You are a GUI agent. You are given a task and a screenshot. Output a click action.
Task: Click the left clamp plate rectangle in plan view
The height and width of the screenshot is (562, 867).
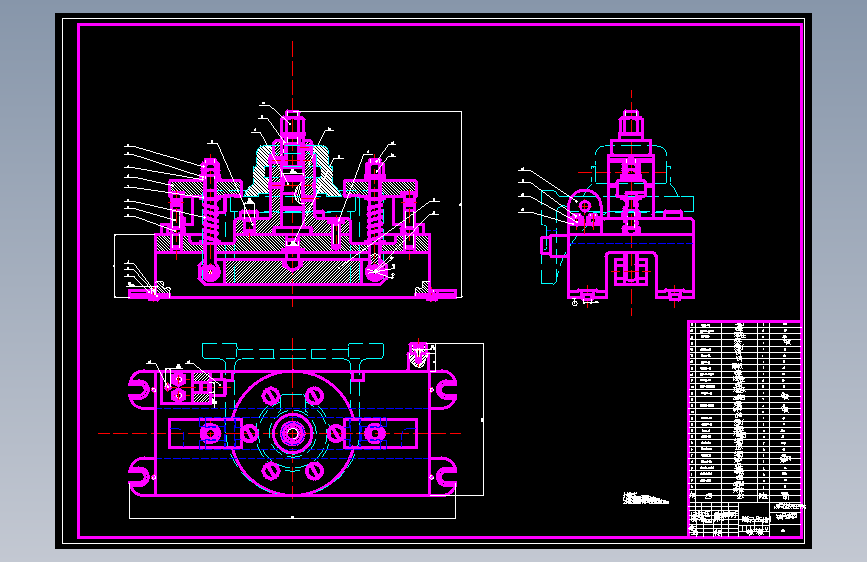click(x=205, y=433)
